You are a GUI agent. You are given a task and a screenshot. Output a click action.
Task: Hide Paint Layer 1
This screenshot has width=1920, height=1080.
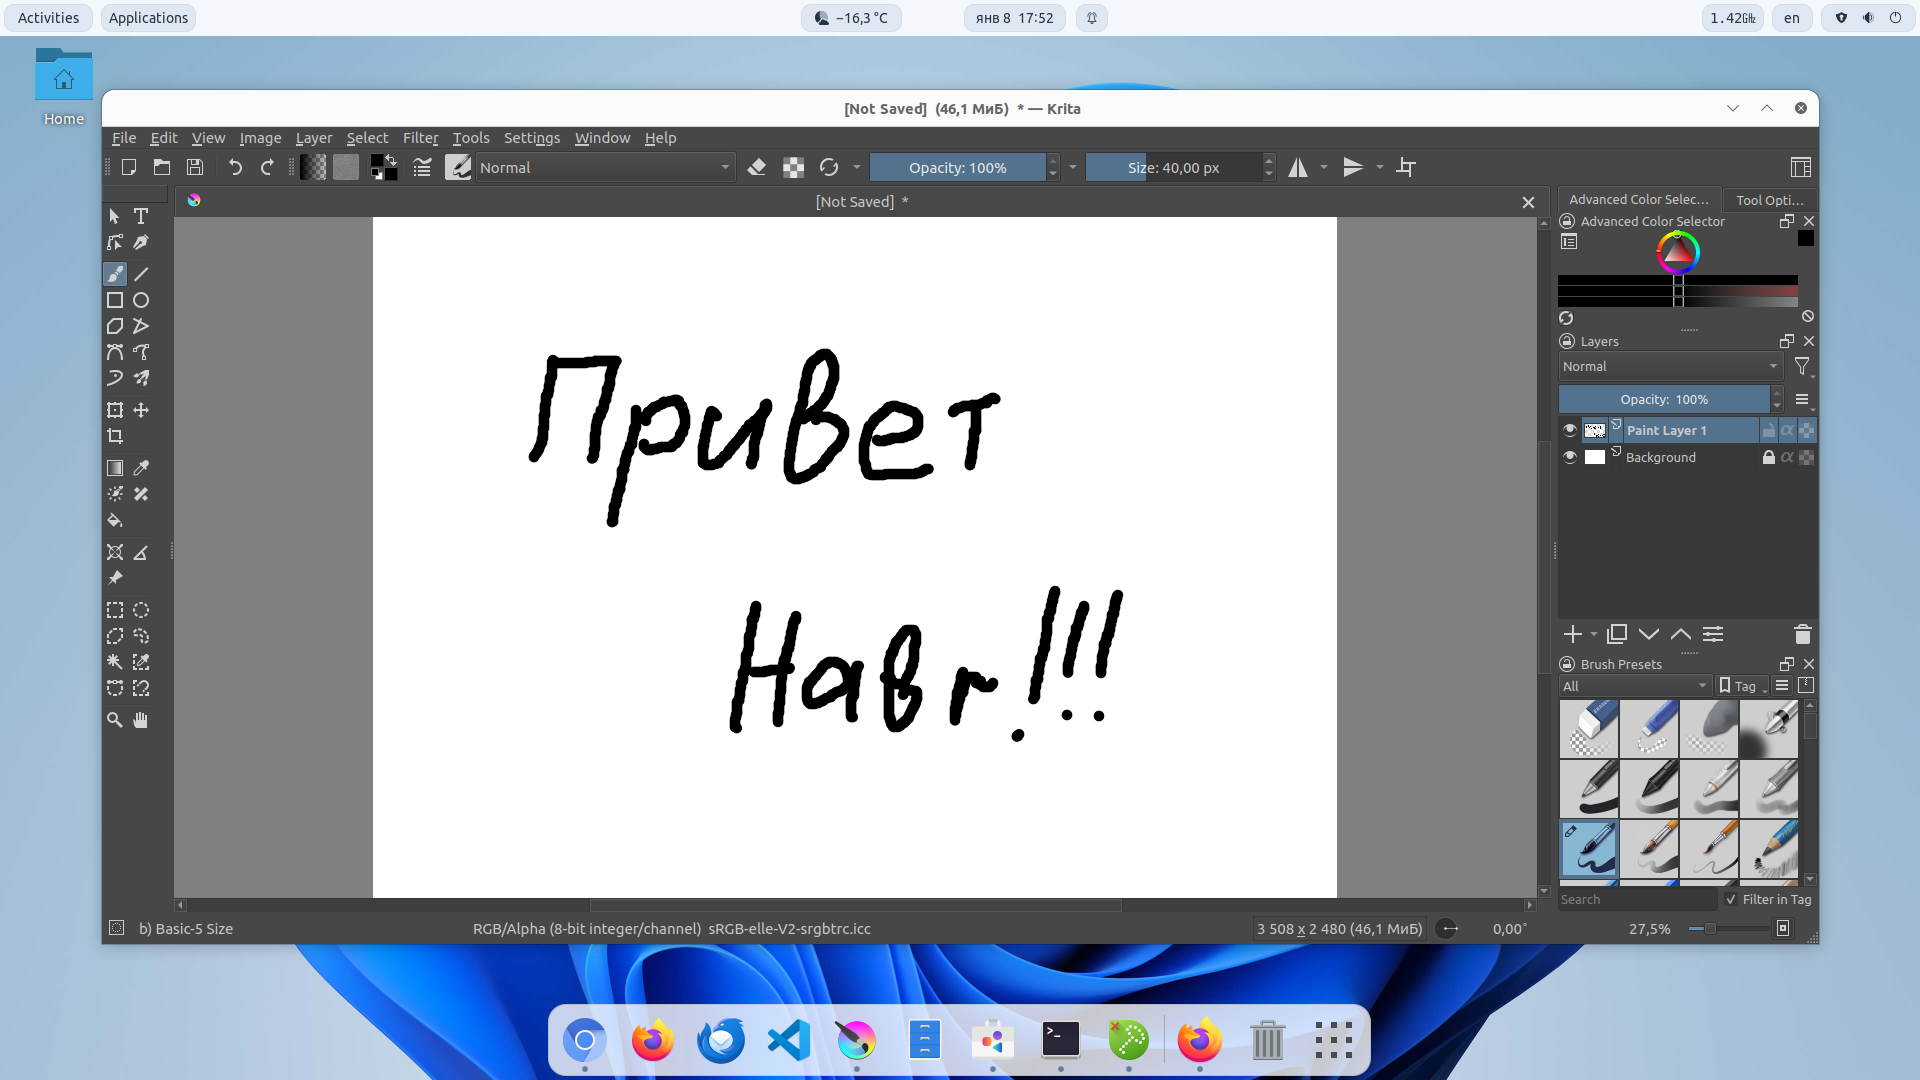coord(1570,429)
